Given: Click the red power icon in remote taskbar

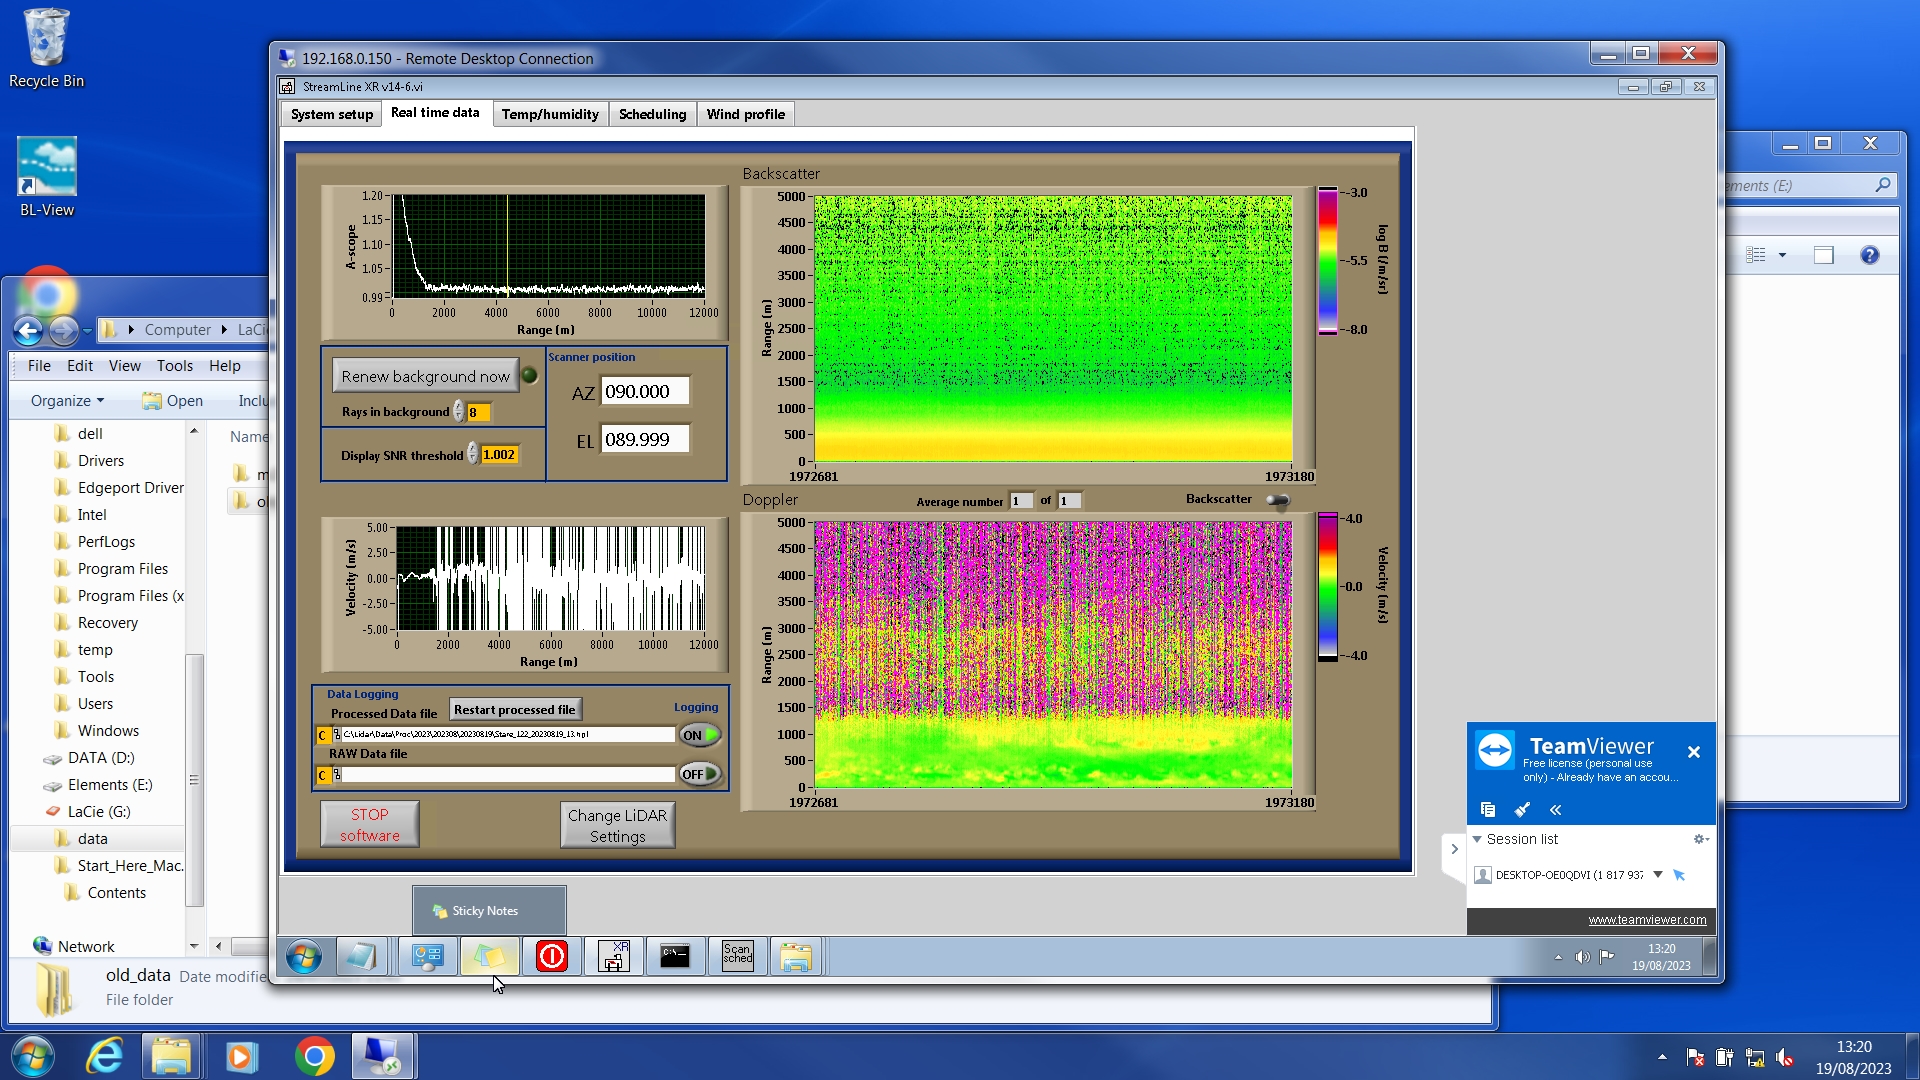Looking at the screenshot, I should (x=551, y=956).
